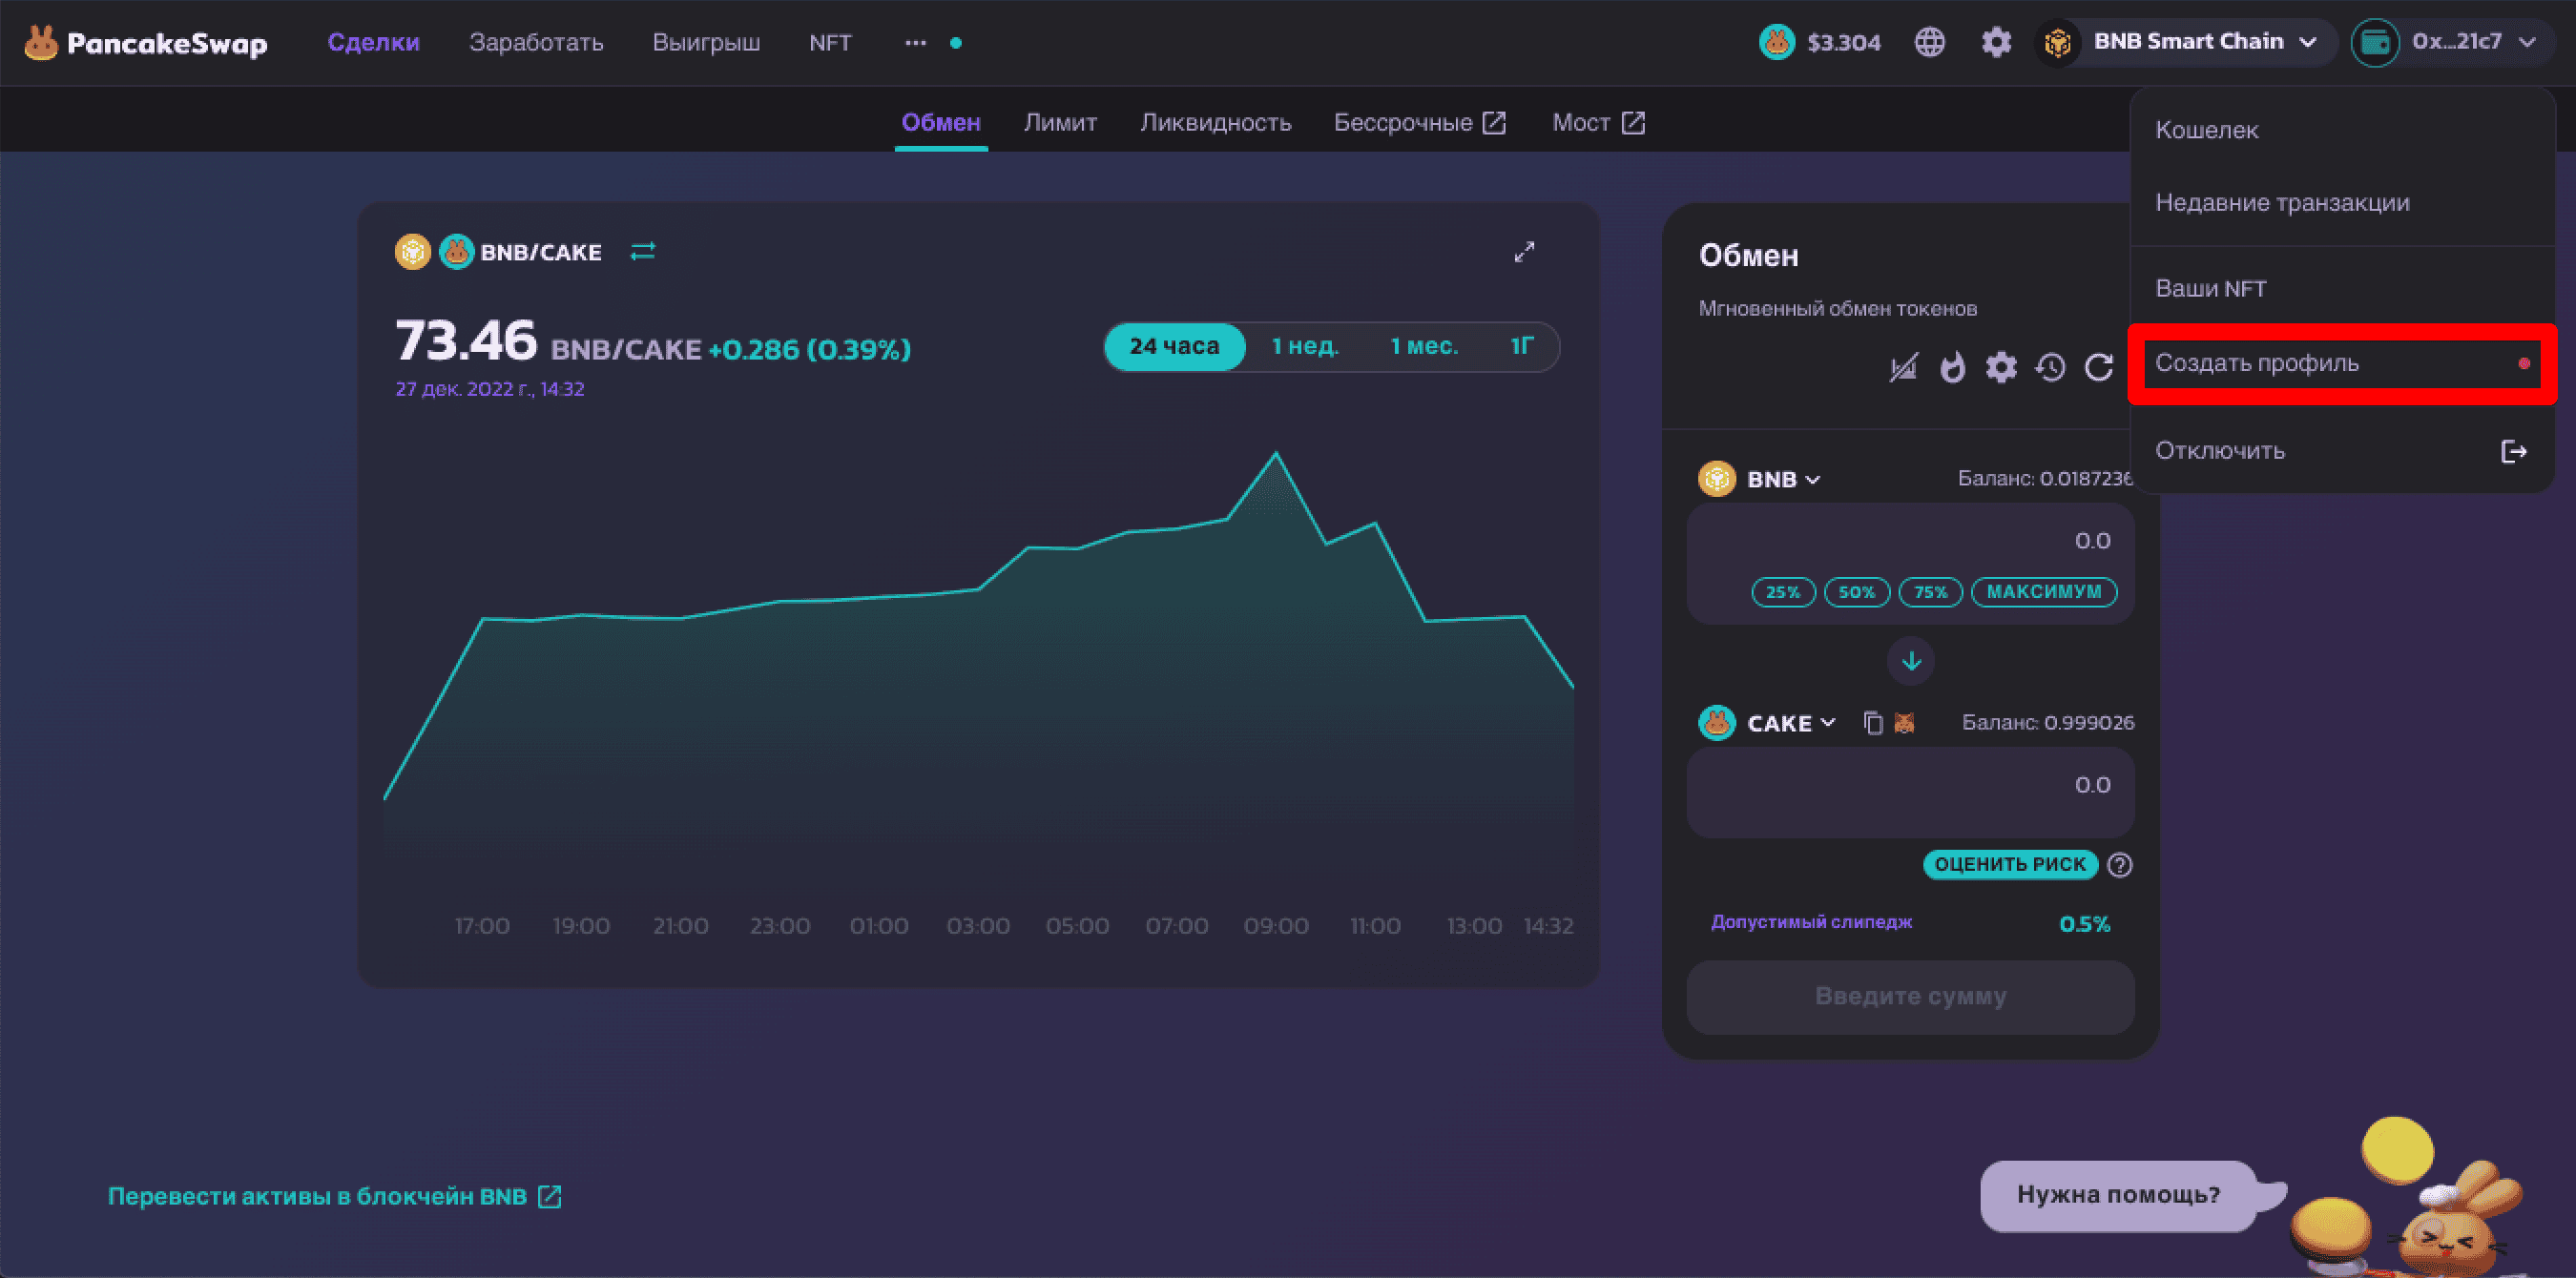Click the BNB coin icon in swap panel

click(x=1717, y=479)
